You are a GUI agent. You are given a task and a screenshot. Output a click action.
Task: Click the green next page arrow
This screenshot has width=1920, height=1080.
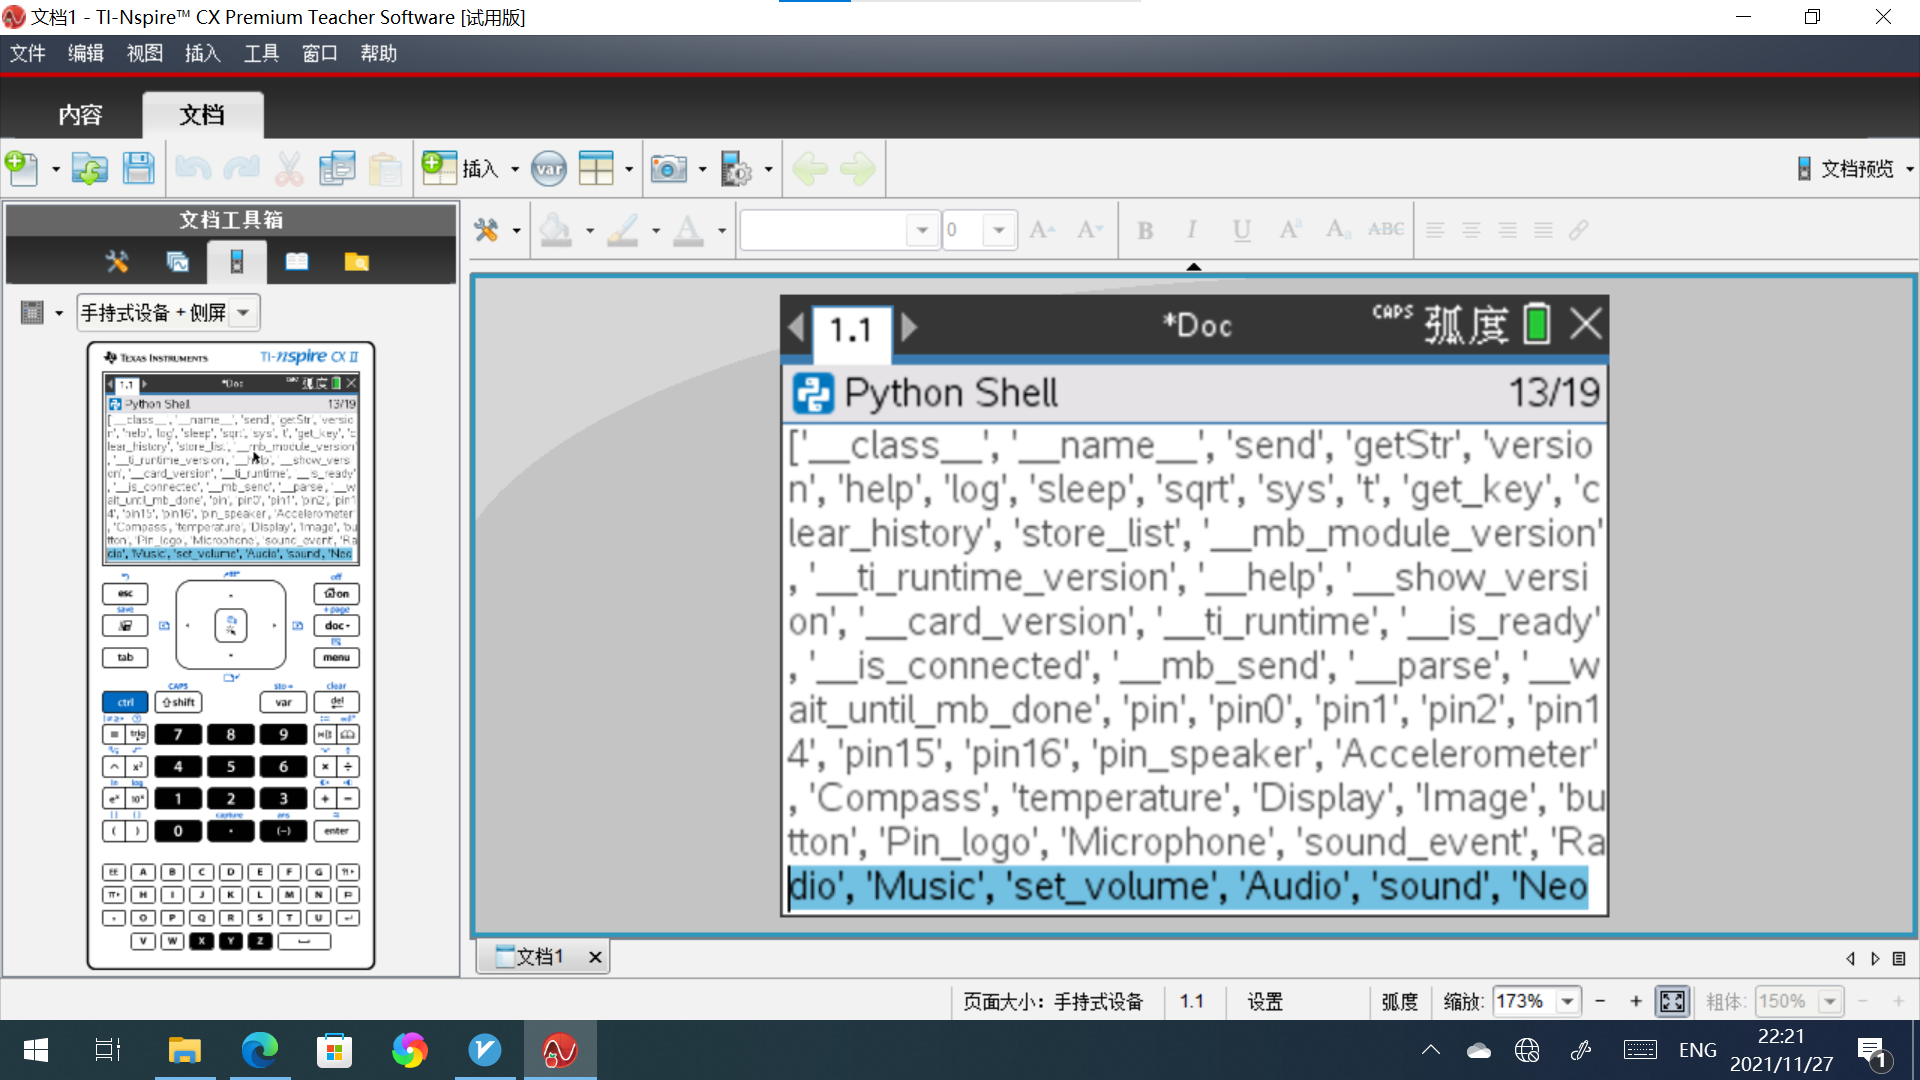pos(858,168)
